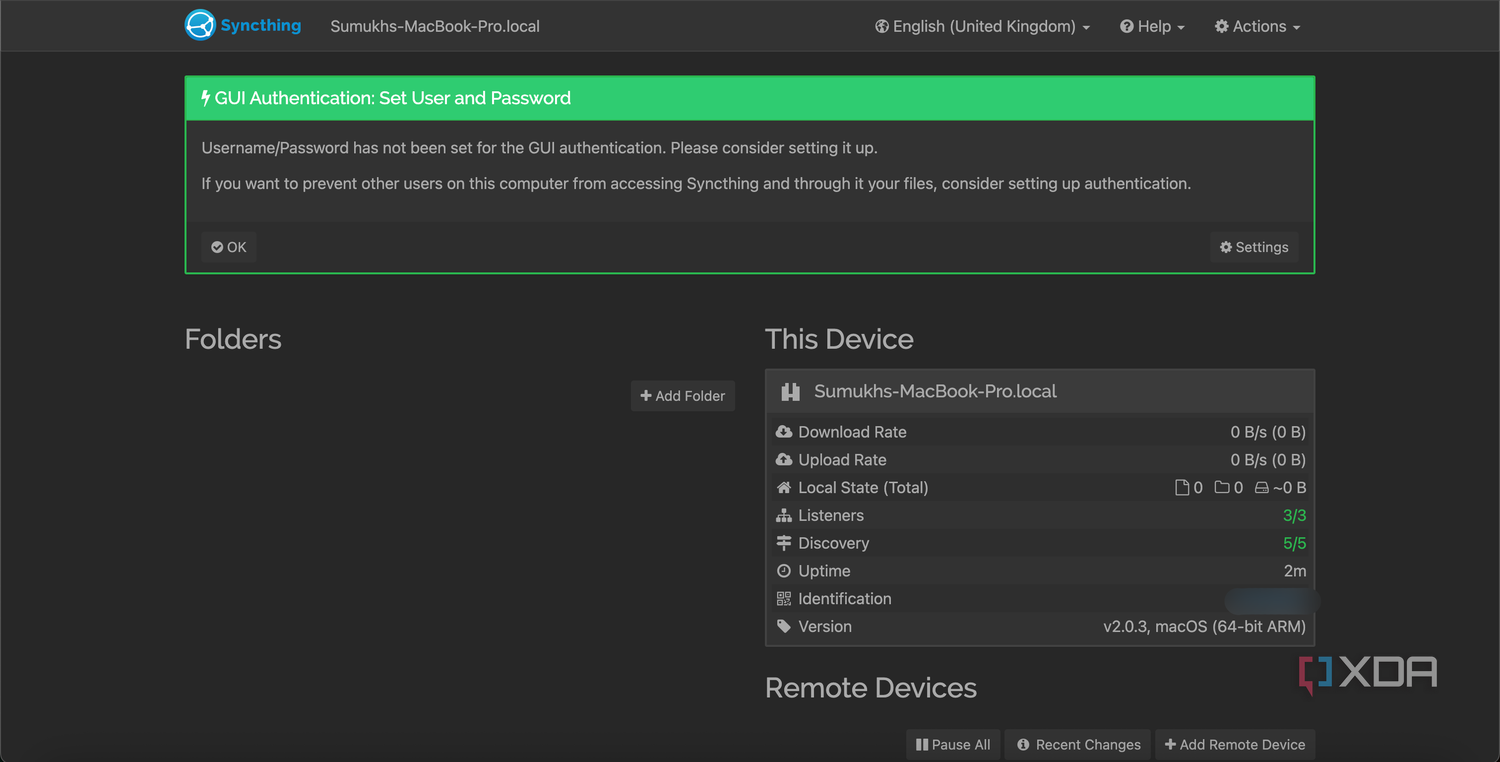Screen dimensions: 1500x762
Task: Click the Identification QR code icon
Action: 784,599
